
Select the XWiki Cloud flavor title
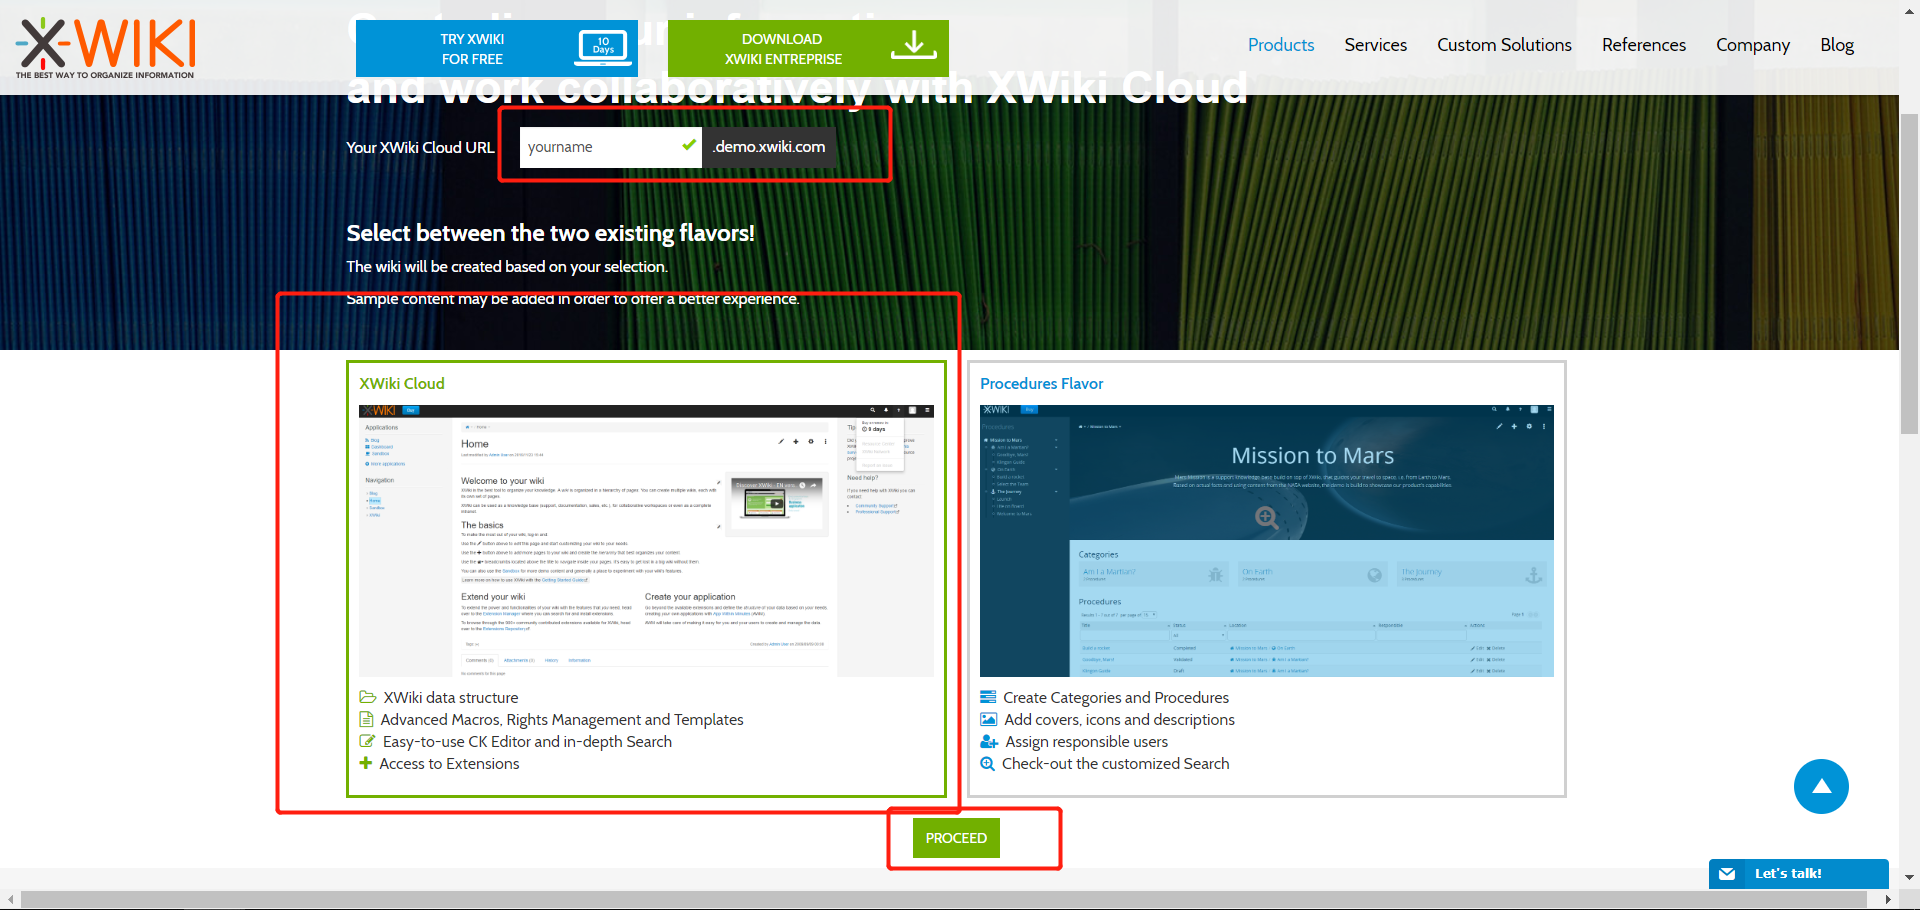tap(402, 384)
